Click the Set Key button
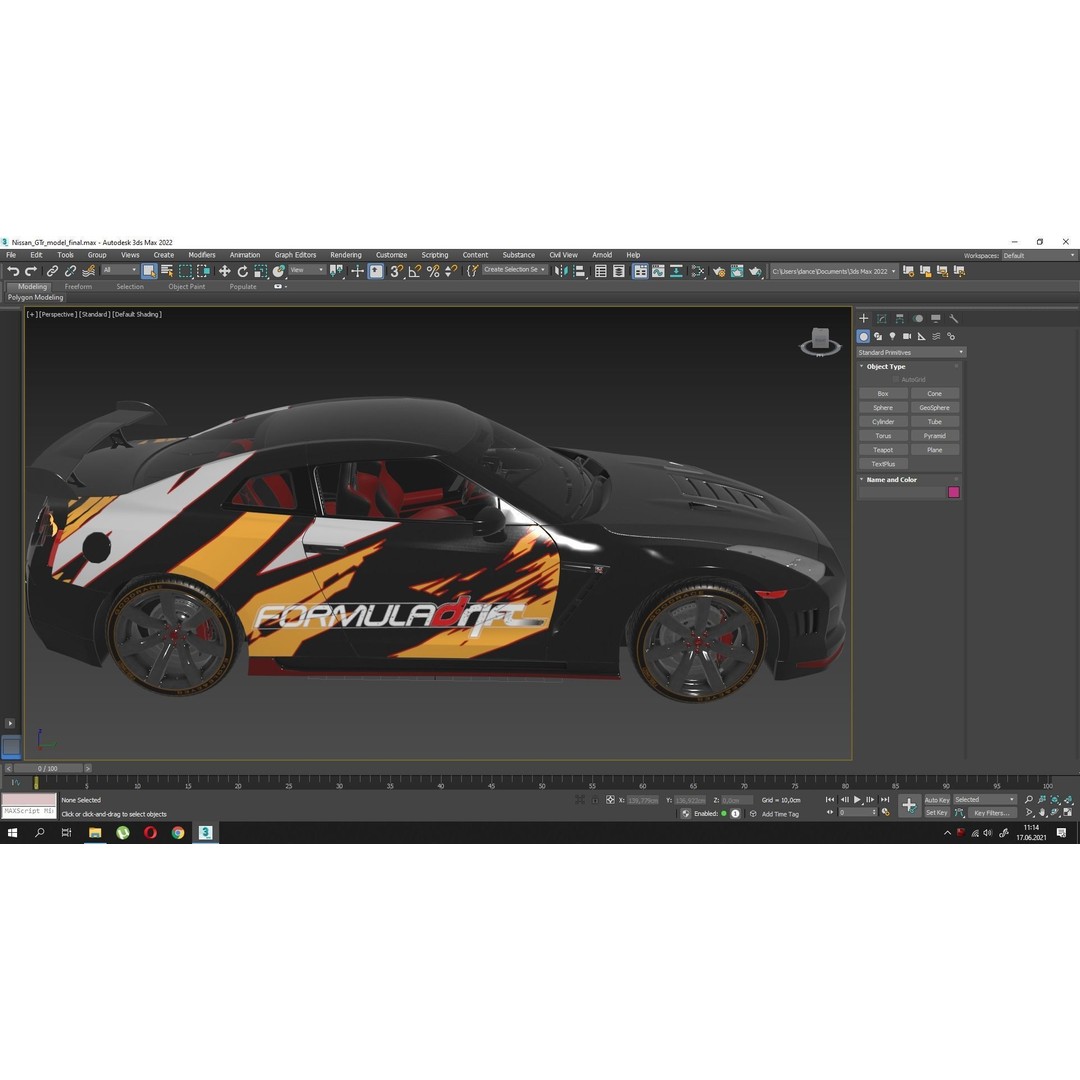Screen dimensions: 1080x1080 click(937, 813)
